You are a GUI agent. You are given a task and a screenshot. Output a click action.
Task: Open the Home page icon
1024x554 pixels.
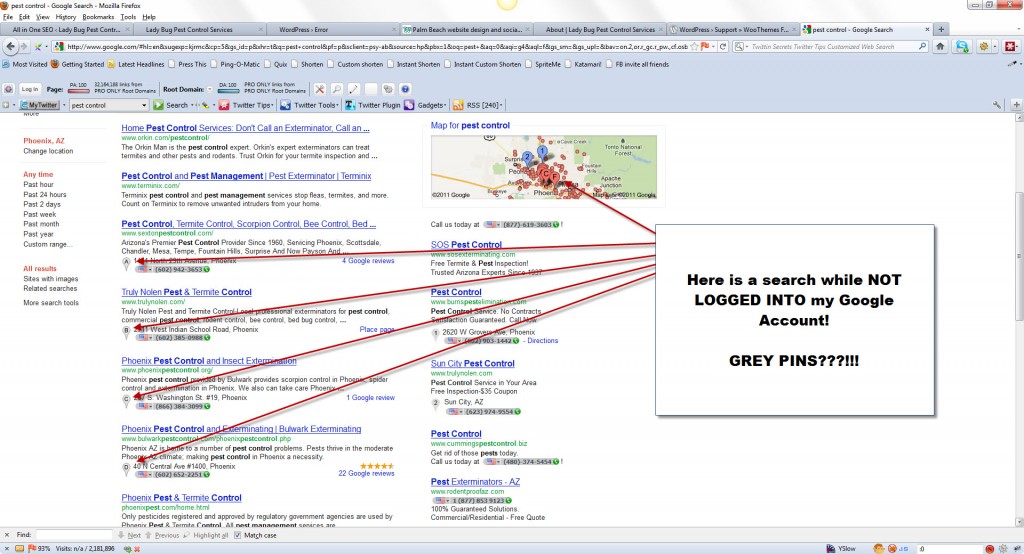[940, 46]
